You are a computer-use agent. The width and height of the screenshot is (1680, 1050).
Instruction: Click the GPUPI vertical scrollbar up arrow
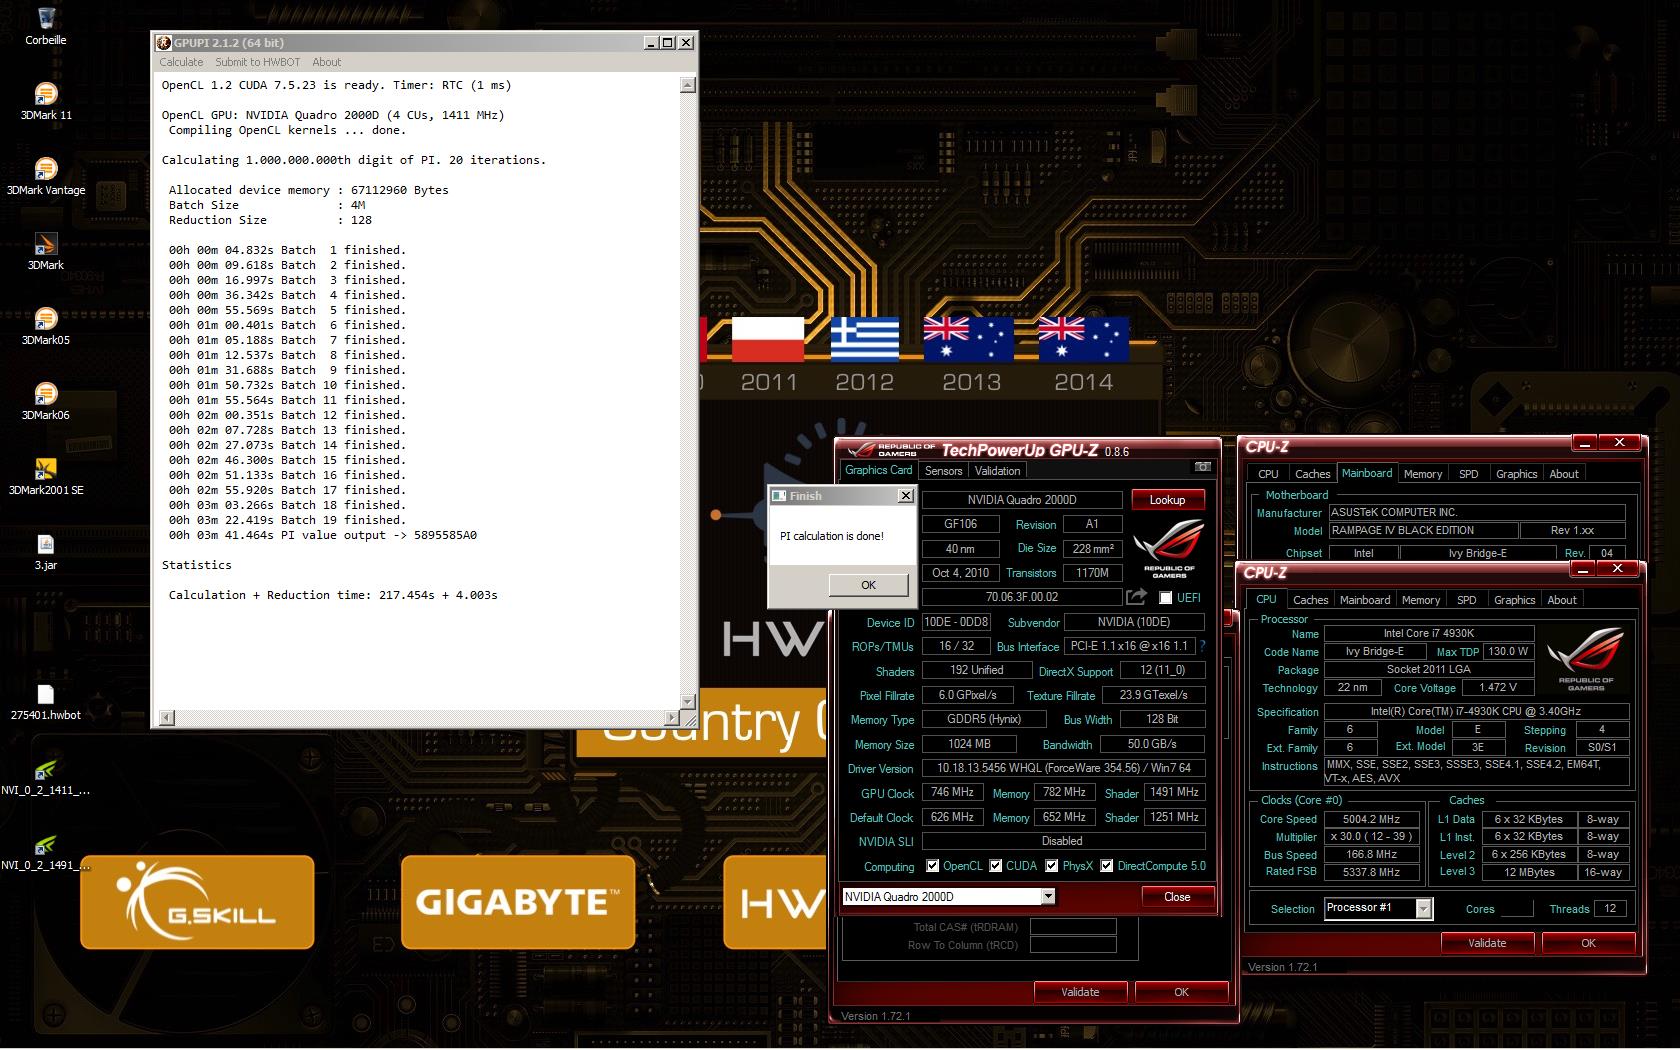pyautogui.click(x=687, y=85)
